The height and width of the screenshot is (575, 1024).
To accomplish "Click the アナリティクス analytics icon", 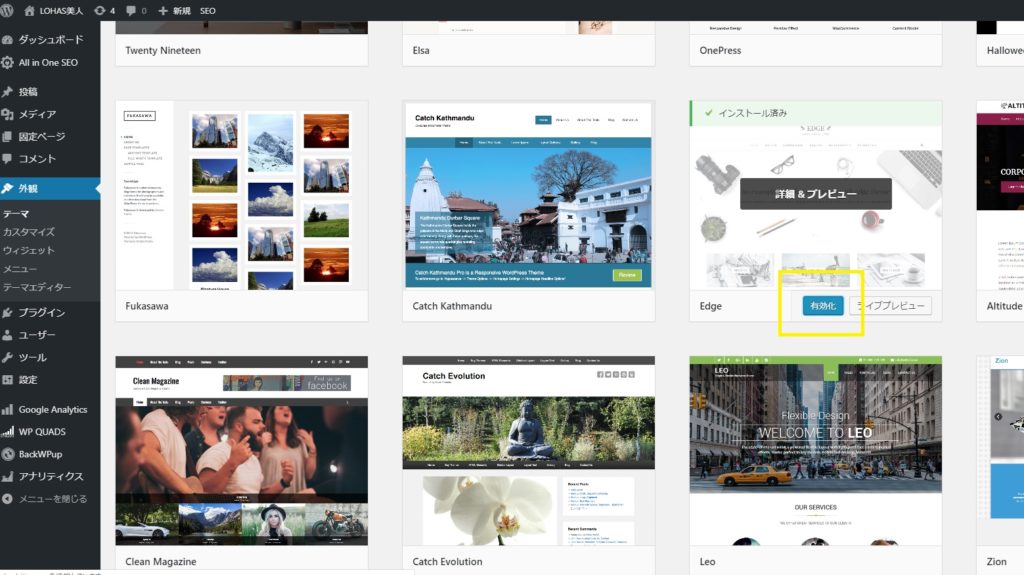I will coord(8,476).
